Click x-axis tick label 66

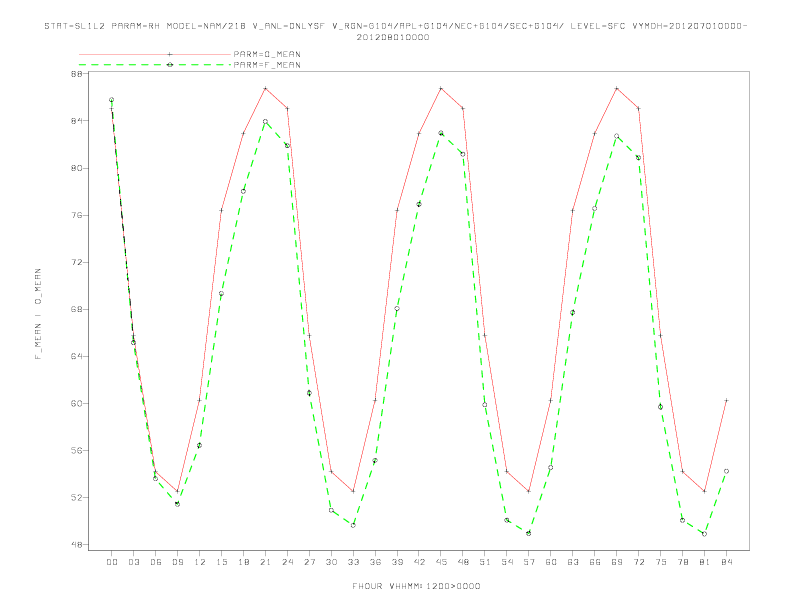[x=595, y=562]
